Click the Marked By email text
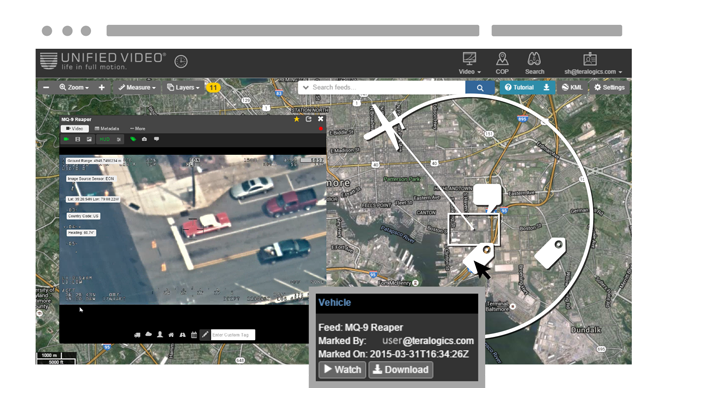This screenshot has height=405, width=715. click(x=428, y=341)
